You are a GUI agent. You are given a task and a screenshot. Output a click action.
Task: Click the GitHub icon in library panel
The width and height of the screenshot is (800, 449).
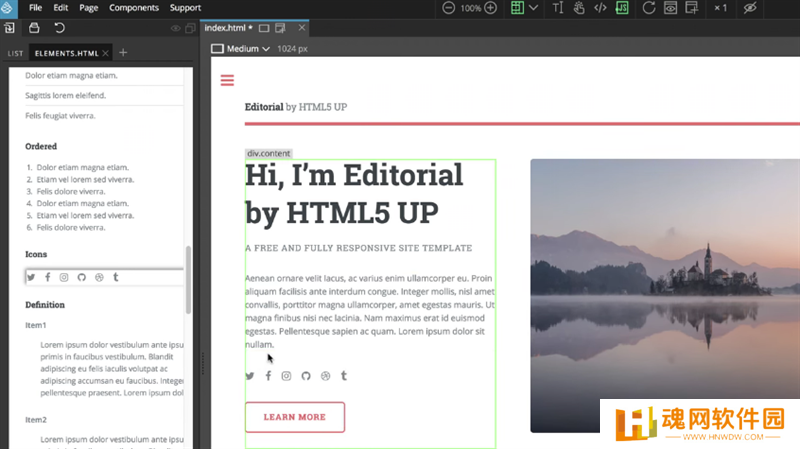[x=82, y=277]
